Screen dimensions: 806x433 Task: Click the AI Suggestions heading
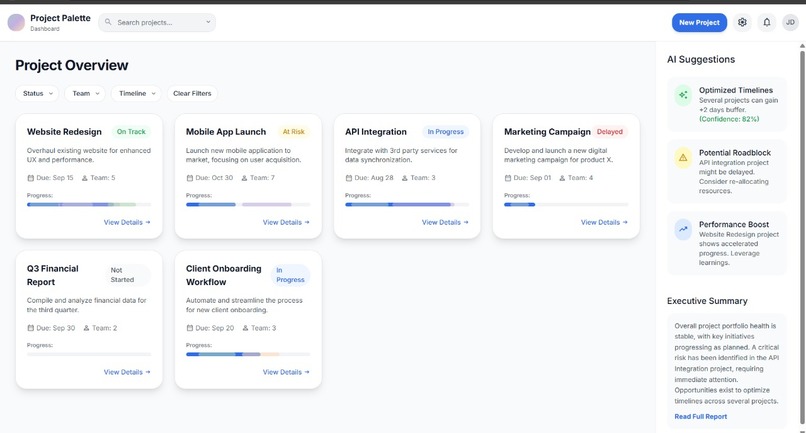[701, 59]
